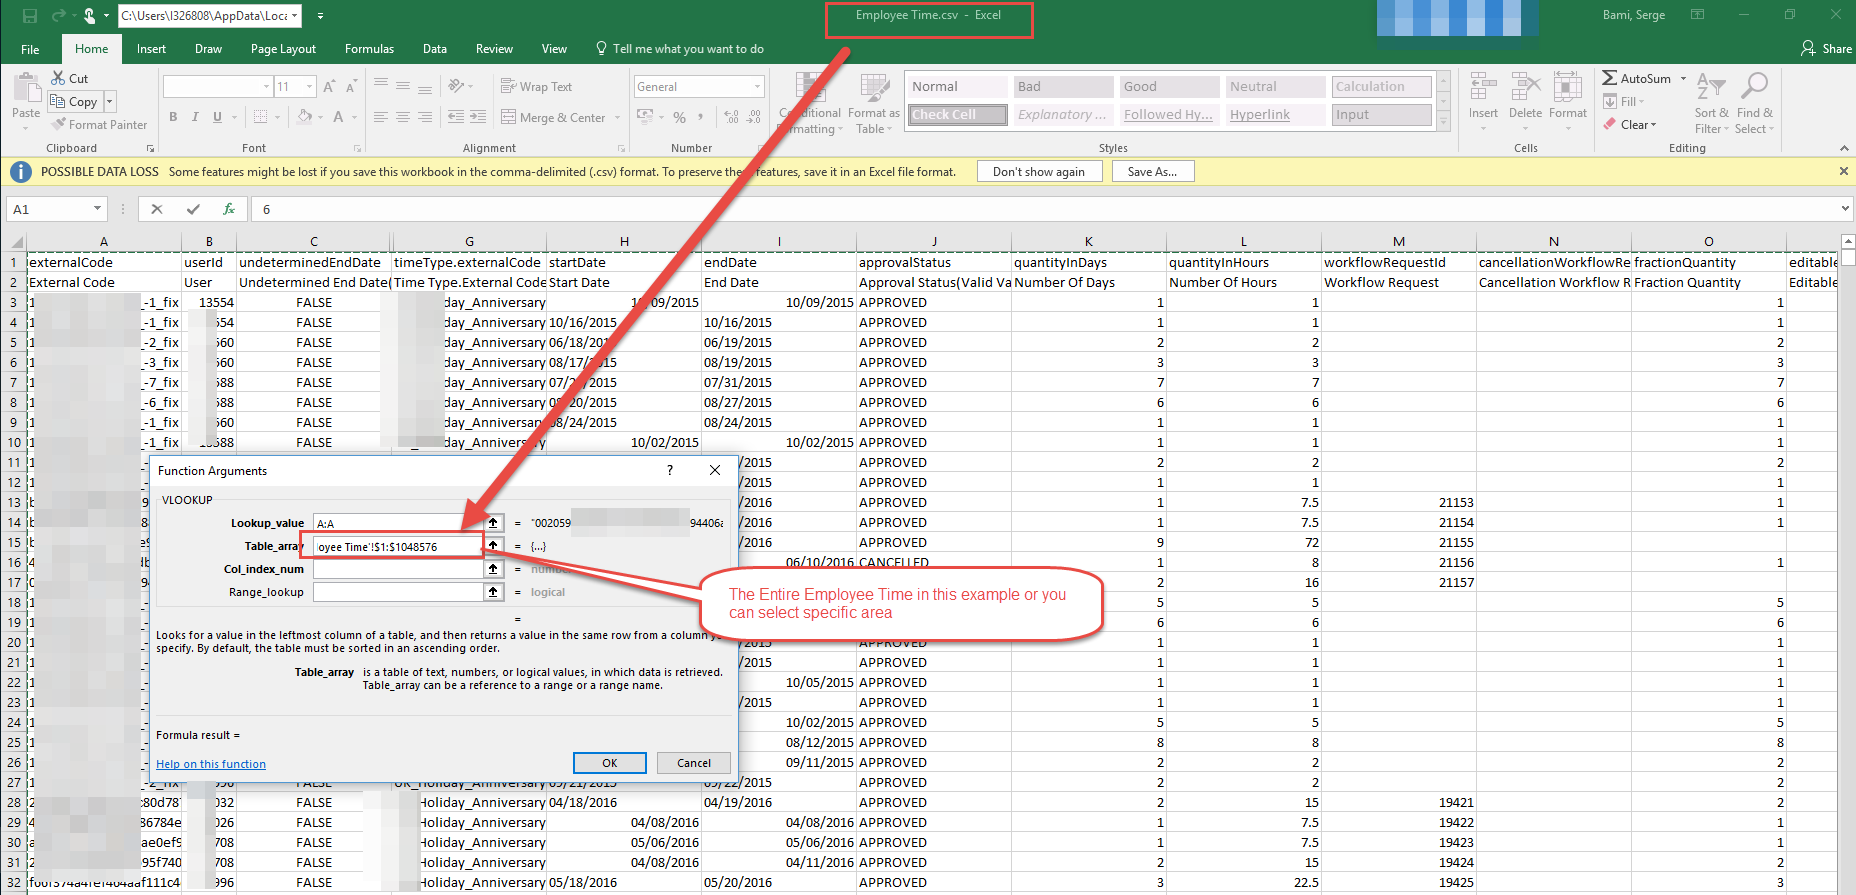Image resolution: width=1856 pixels, height=895 pixels.
Task: Select the Review tab
Action: tap(494, 49)
